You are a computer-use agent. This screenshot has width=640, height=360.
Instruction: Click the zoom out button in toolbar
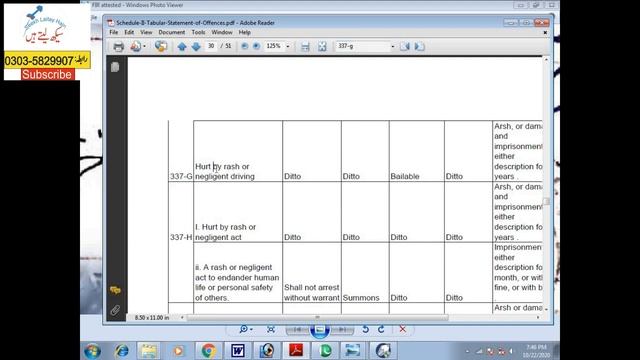(x=244, y=46)
